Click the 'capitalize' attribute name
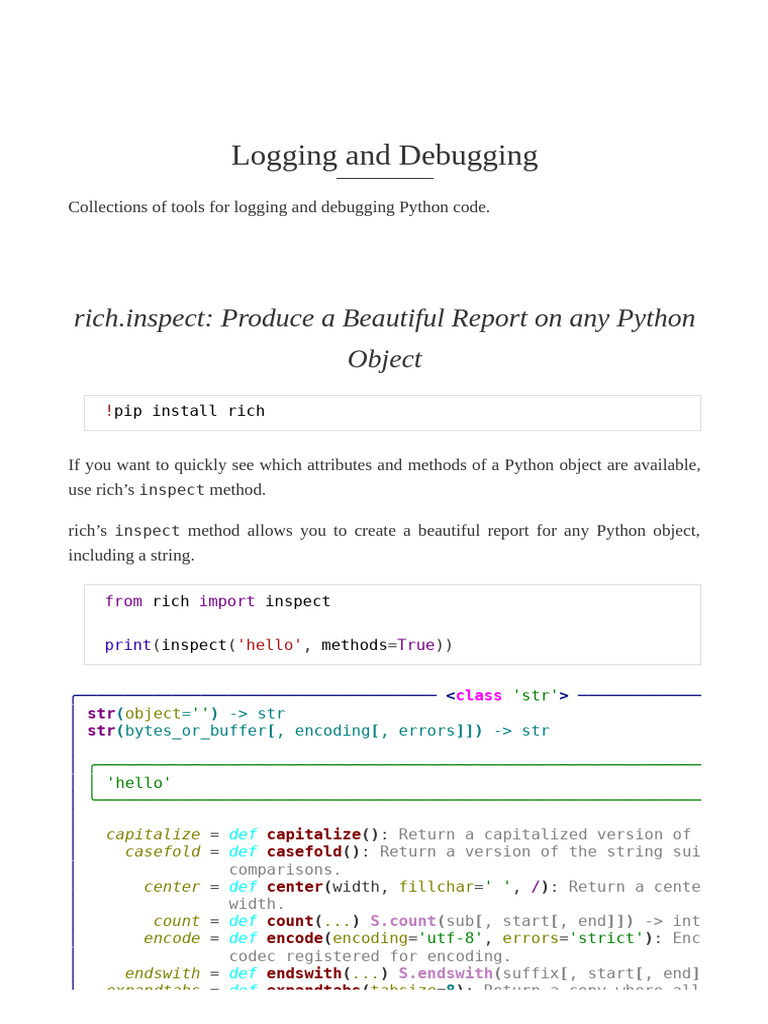This screenshot has width=768, height=1024. point(153,835)
